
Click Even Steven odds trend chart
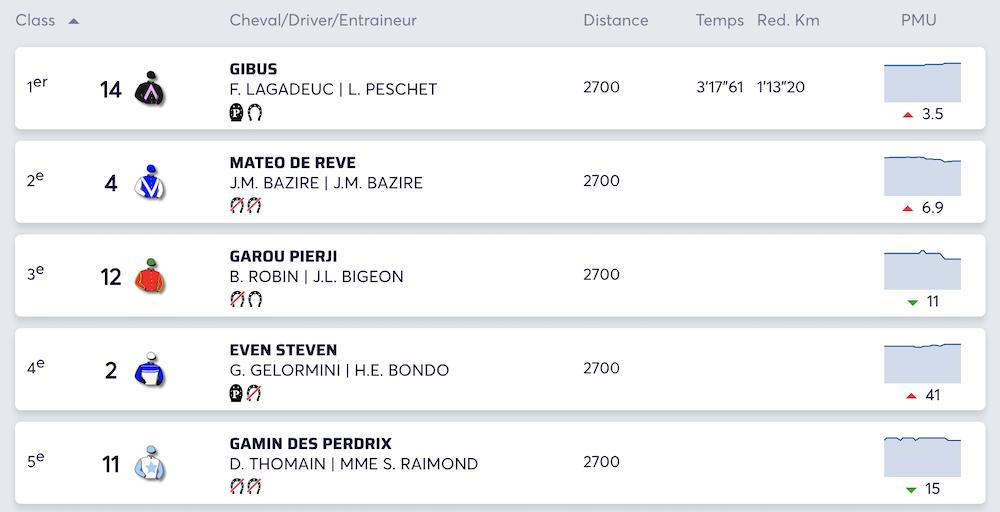click(x=922, y=363)
